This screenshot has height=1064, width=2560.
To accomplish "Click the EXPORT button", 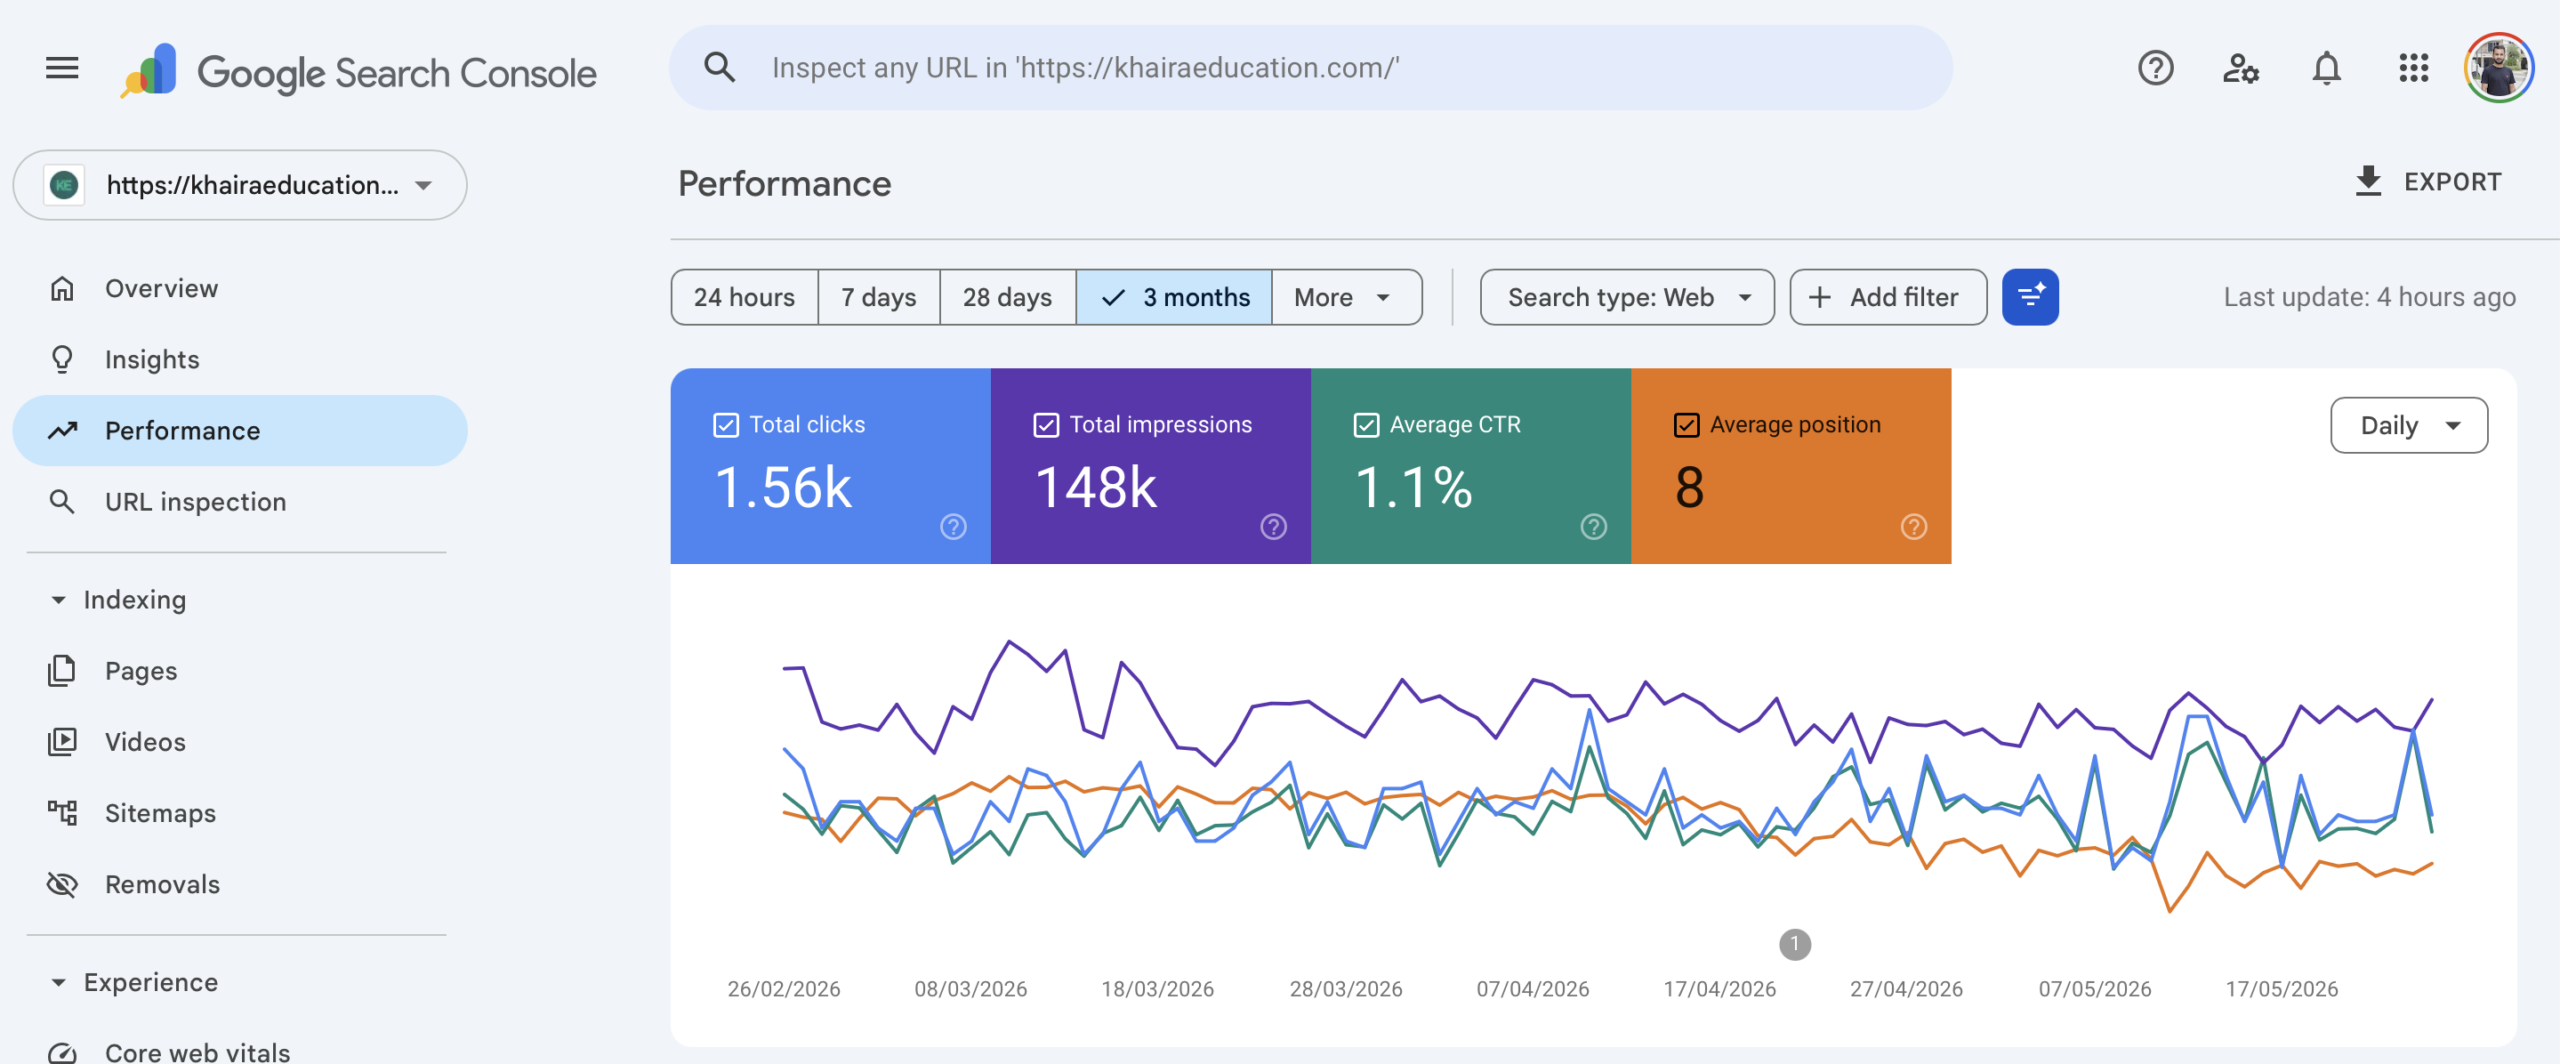I will click(2428, 182).
